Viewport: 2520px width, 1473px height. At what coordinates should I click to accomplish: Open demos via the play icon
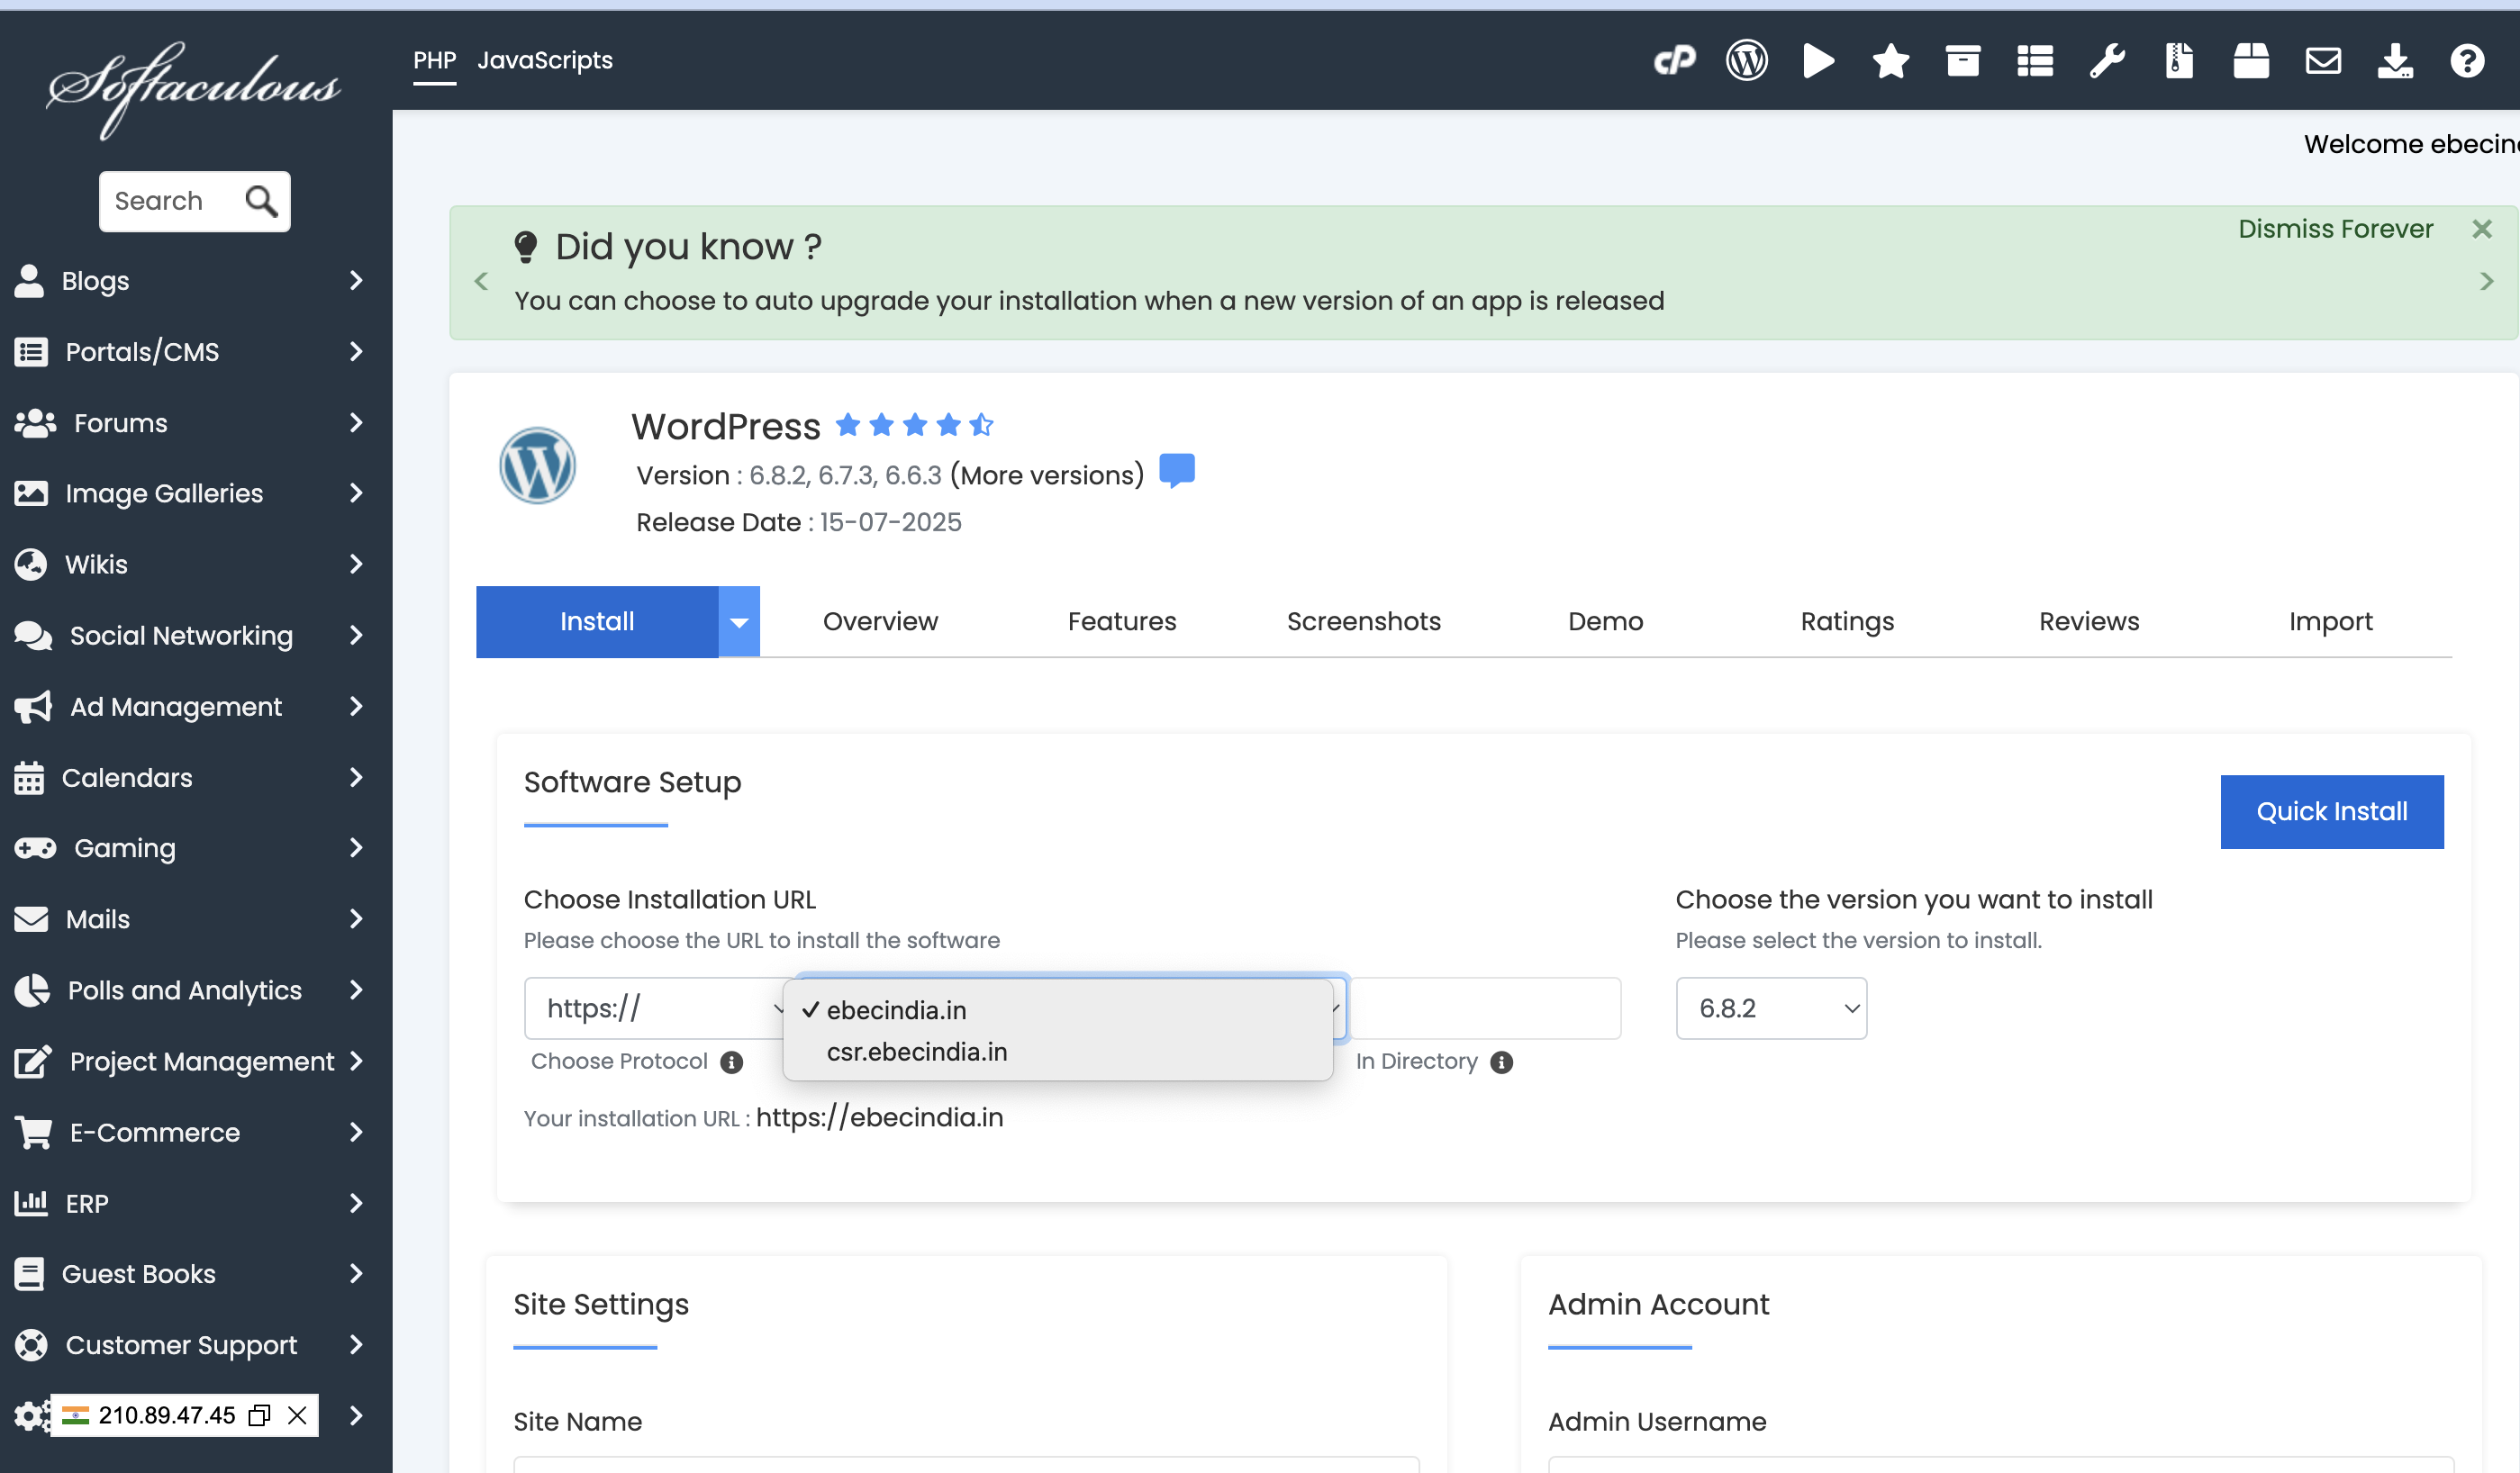pos(1818,61)
